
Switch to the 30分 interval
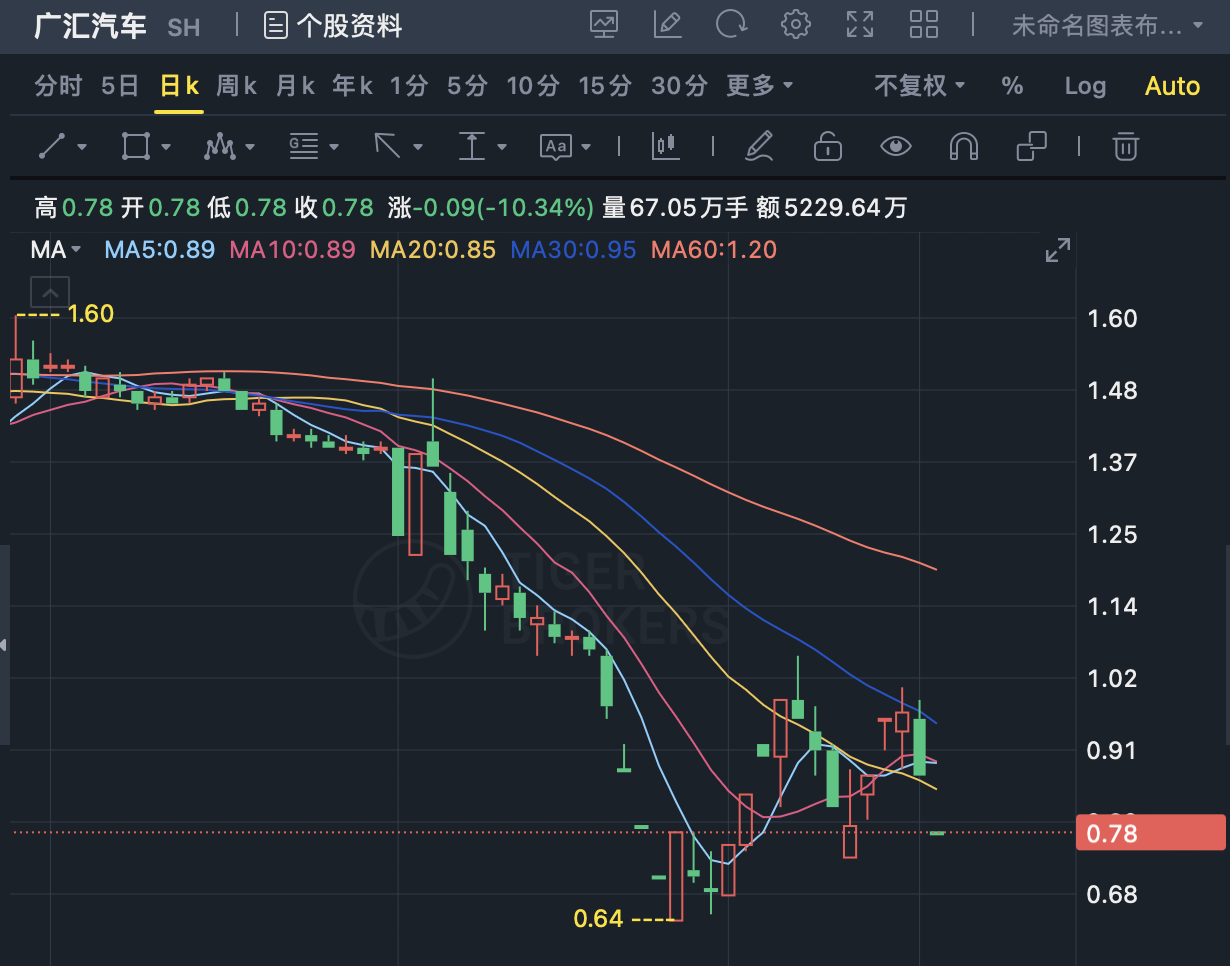point(679,86)
